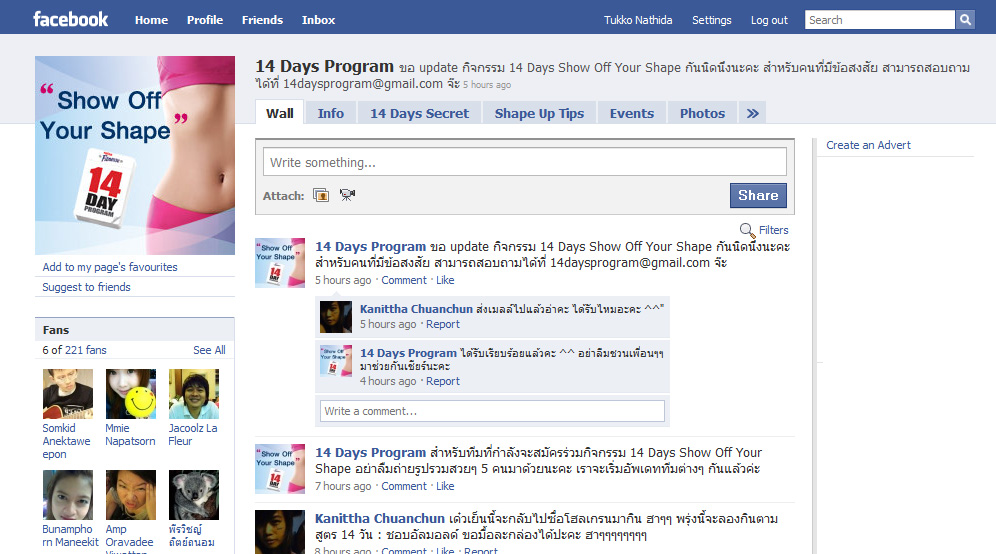Open page avatar on the 5 hours ago post
Viewport: 996px width, 554px height.
(280, 263)
